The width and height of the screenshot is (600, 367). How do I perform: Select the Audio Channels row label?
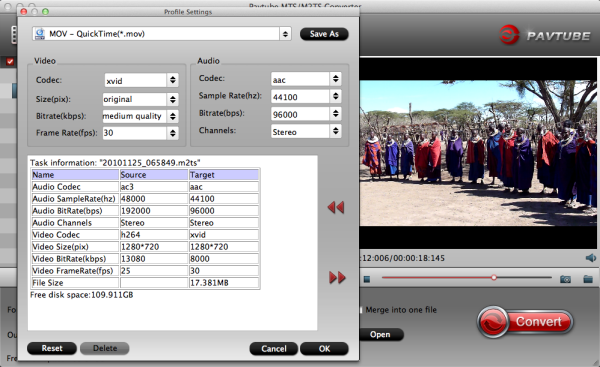point(75,223)
